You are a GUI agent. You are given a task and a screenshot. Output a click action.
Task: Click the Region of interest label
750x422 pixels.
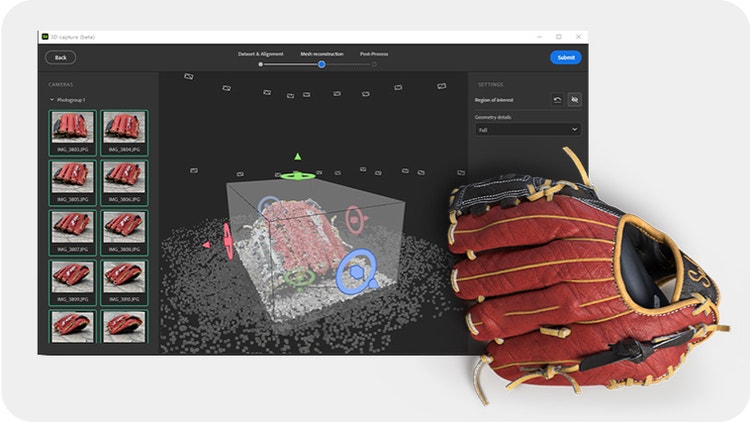(494, 100)
